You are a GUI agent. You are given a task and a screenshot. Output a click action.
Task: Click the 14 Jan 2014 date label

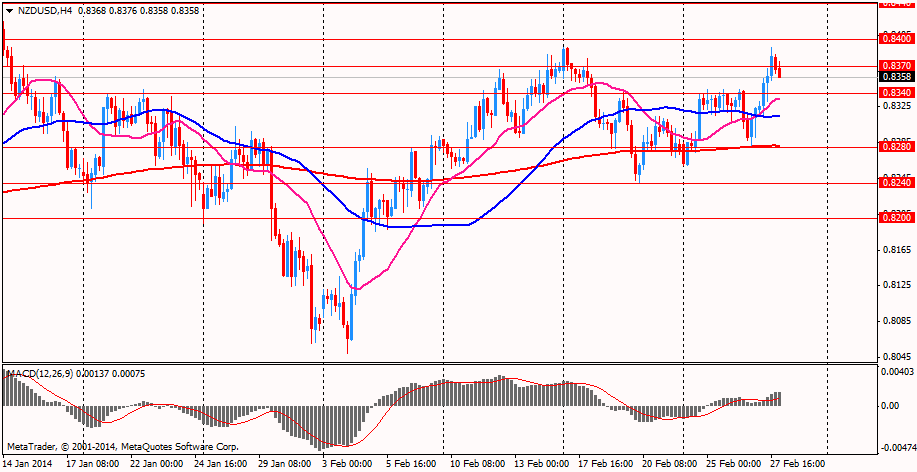[26, 464]
